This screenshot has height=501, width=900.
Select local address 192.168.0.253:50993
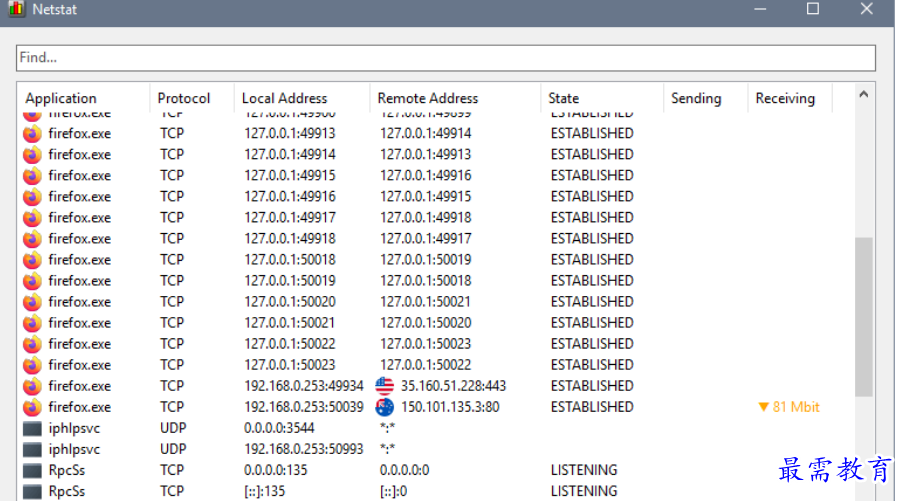(x=304, y=449)
